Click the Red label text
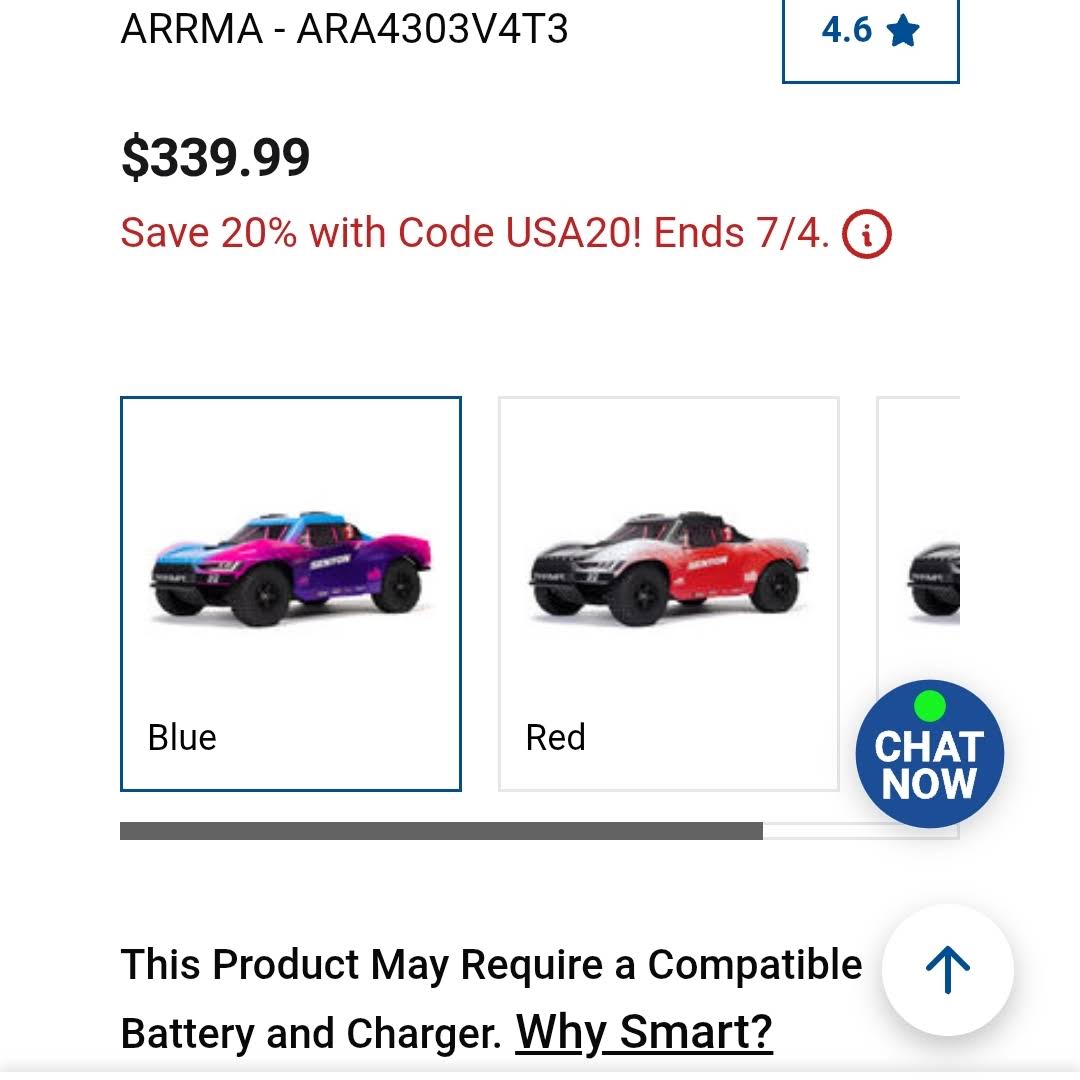Viewport: 1080px width, 1080px height. tap(556, 737)
